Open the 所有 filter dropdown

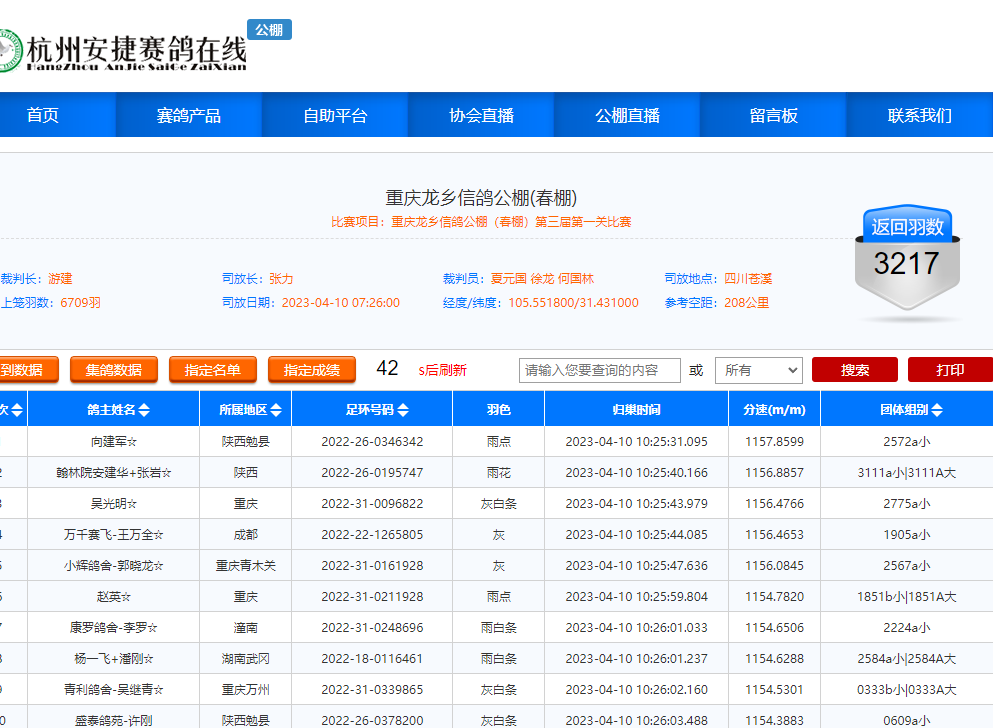coord(758,370)
